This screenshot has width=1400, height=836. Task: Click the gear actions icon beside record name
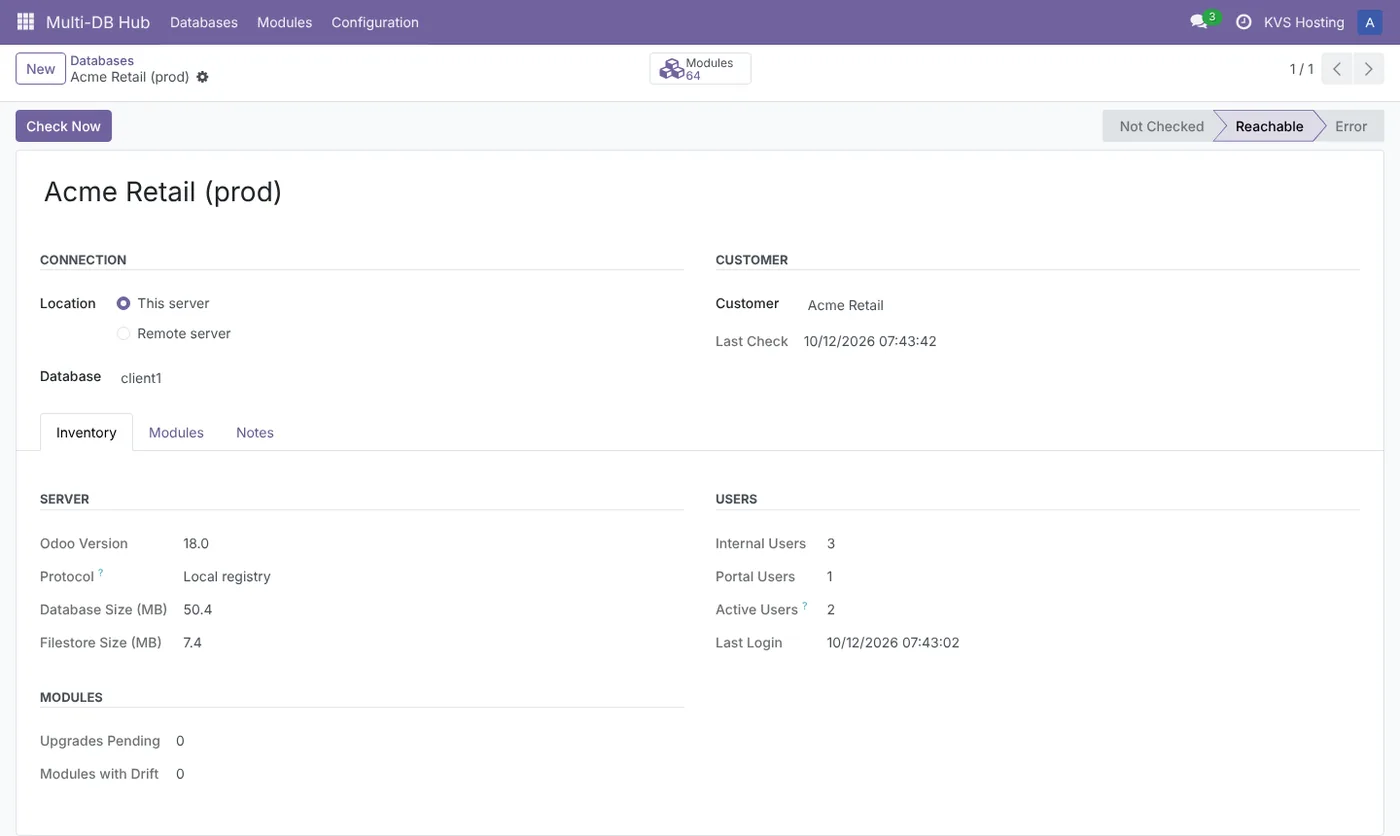203,77
